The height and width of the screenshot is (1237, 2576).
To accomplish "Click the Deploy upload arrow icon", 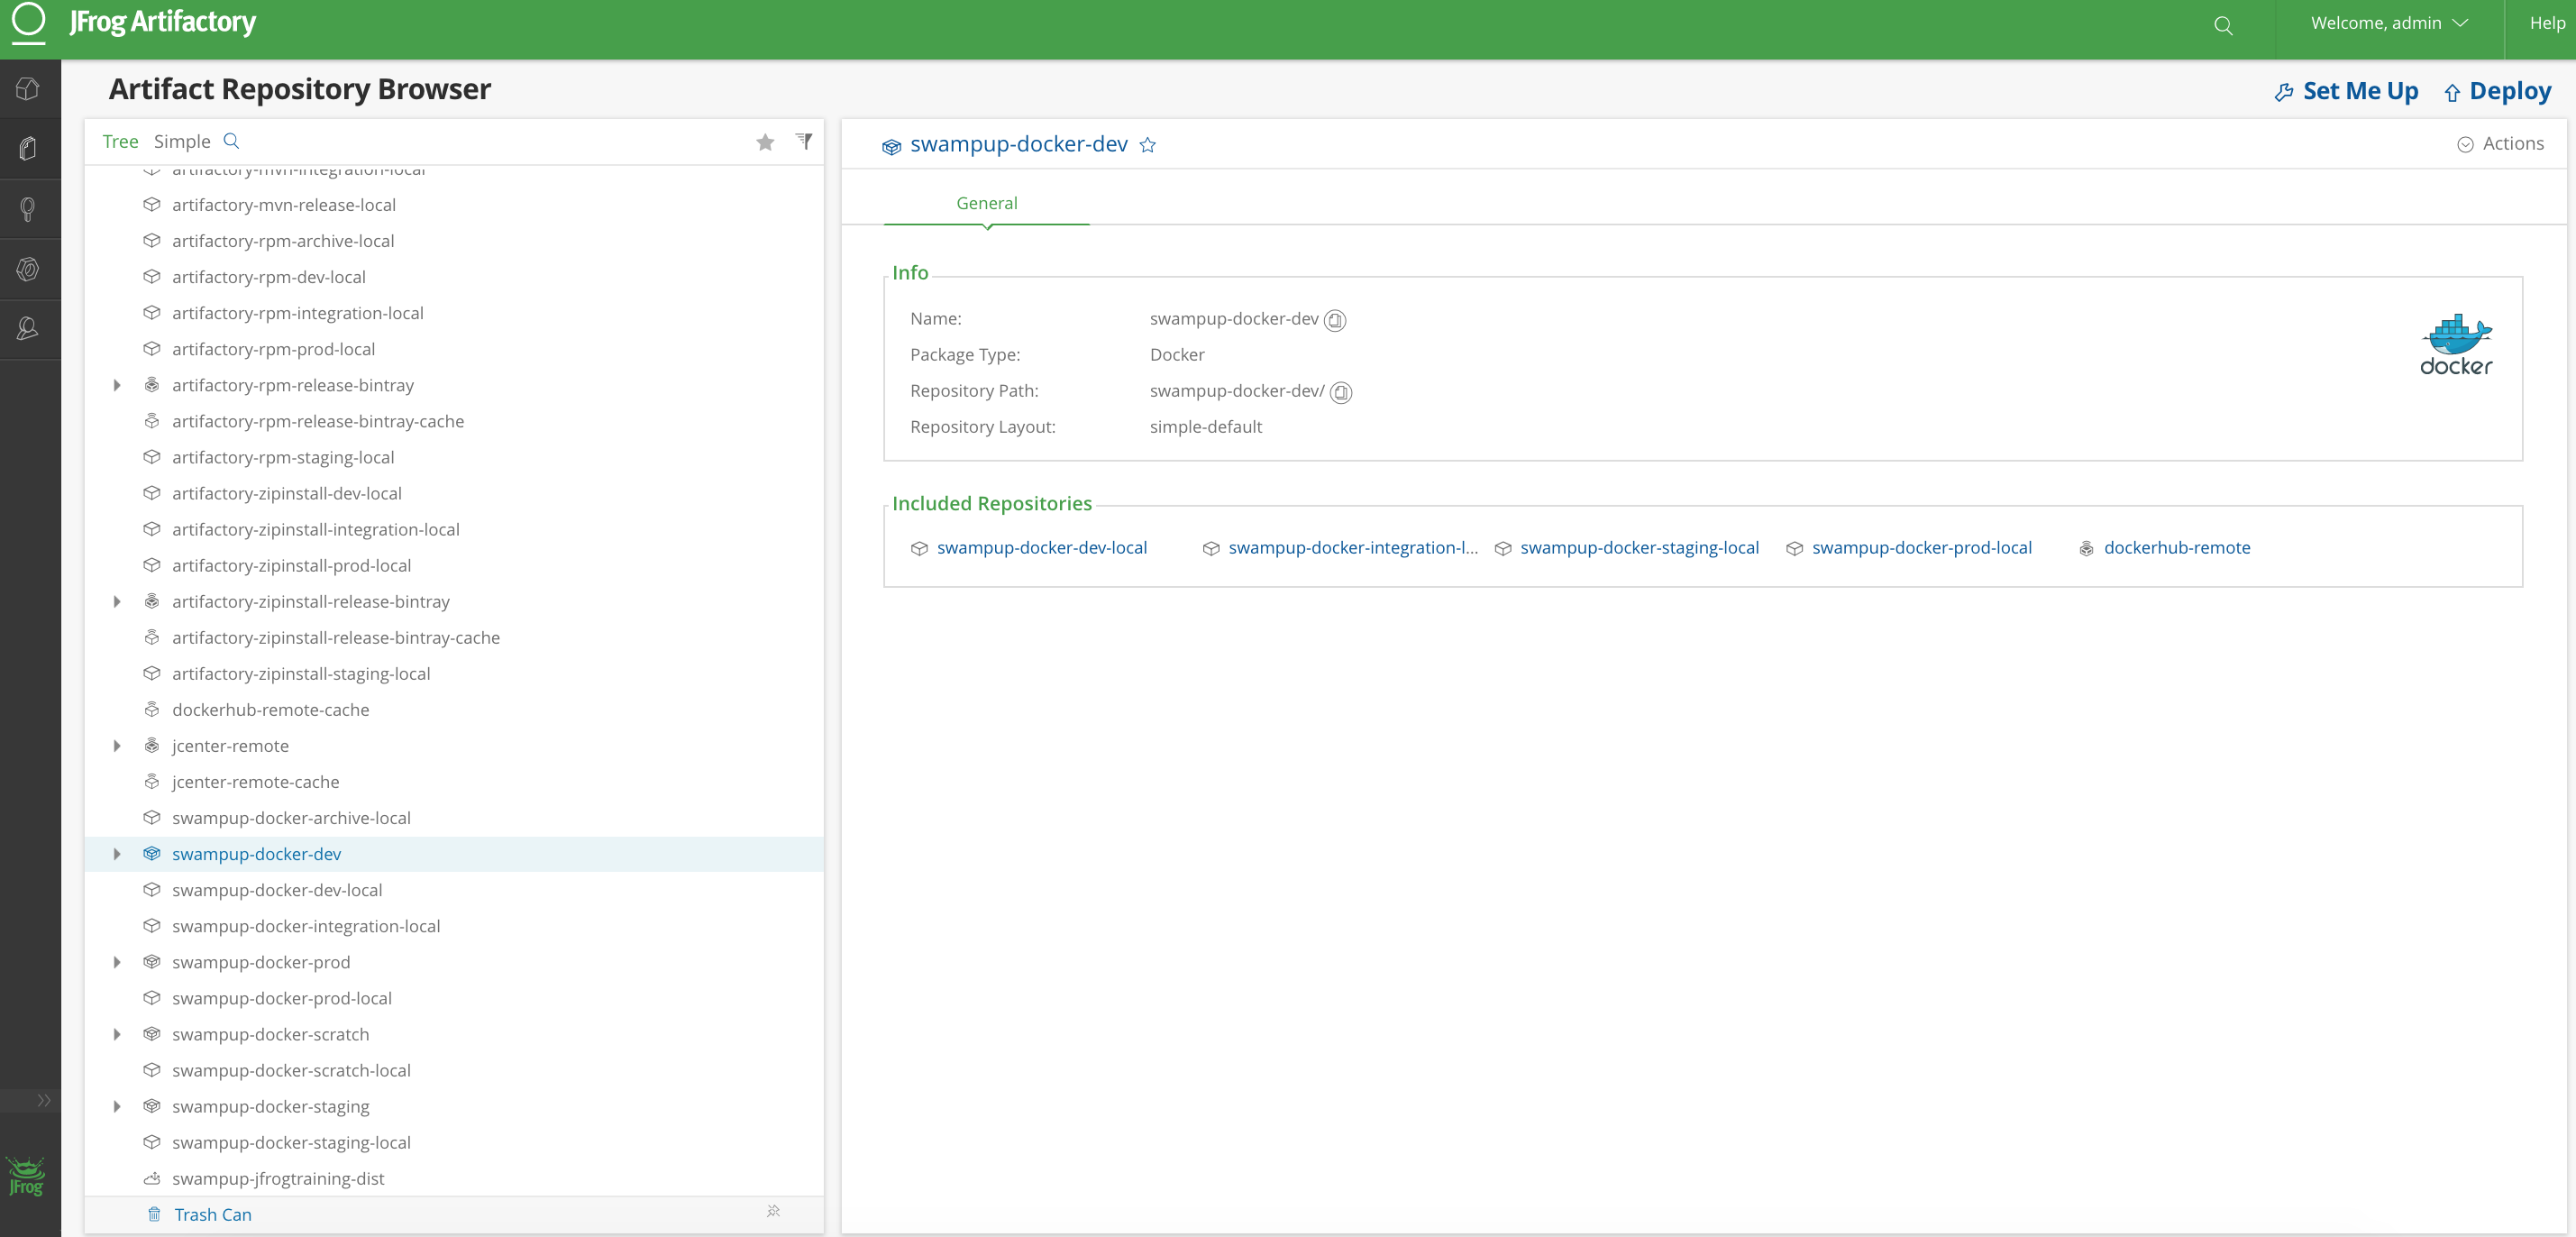I will 2452,93.
